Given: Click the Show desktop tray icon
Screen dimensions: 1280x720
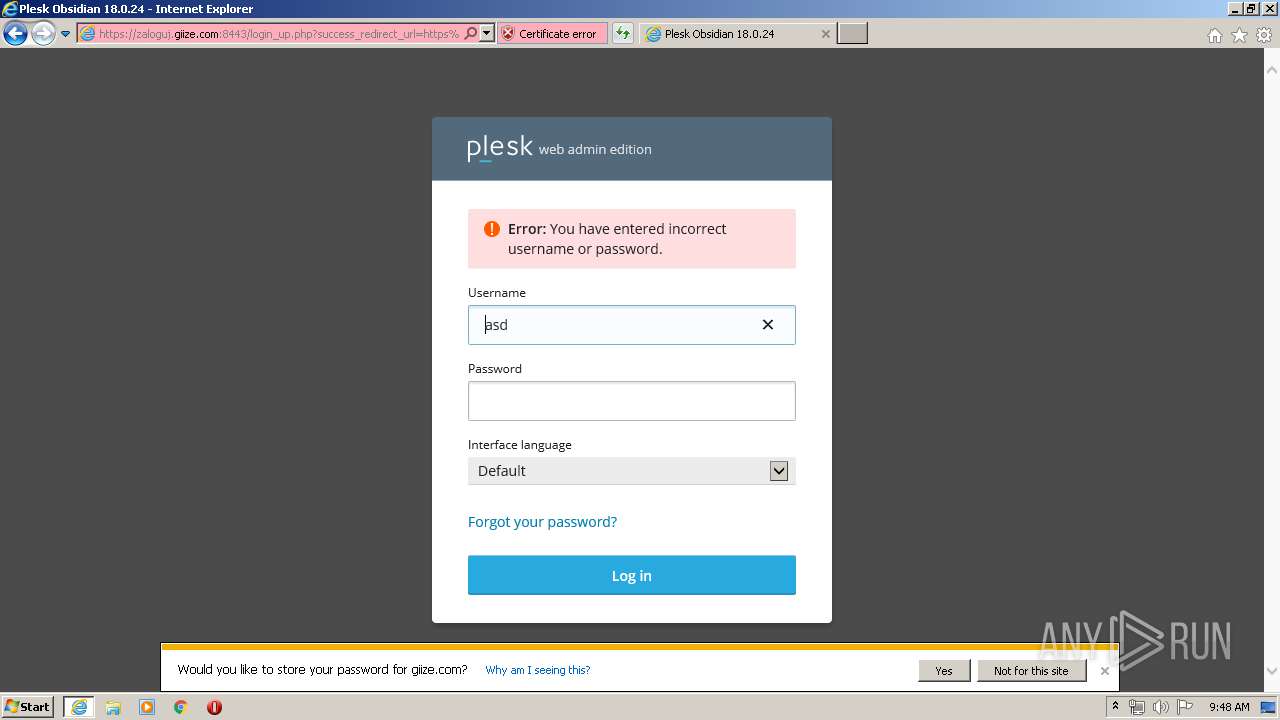Looking at the screenshot, I should [1269, 707].
